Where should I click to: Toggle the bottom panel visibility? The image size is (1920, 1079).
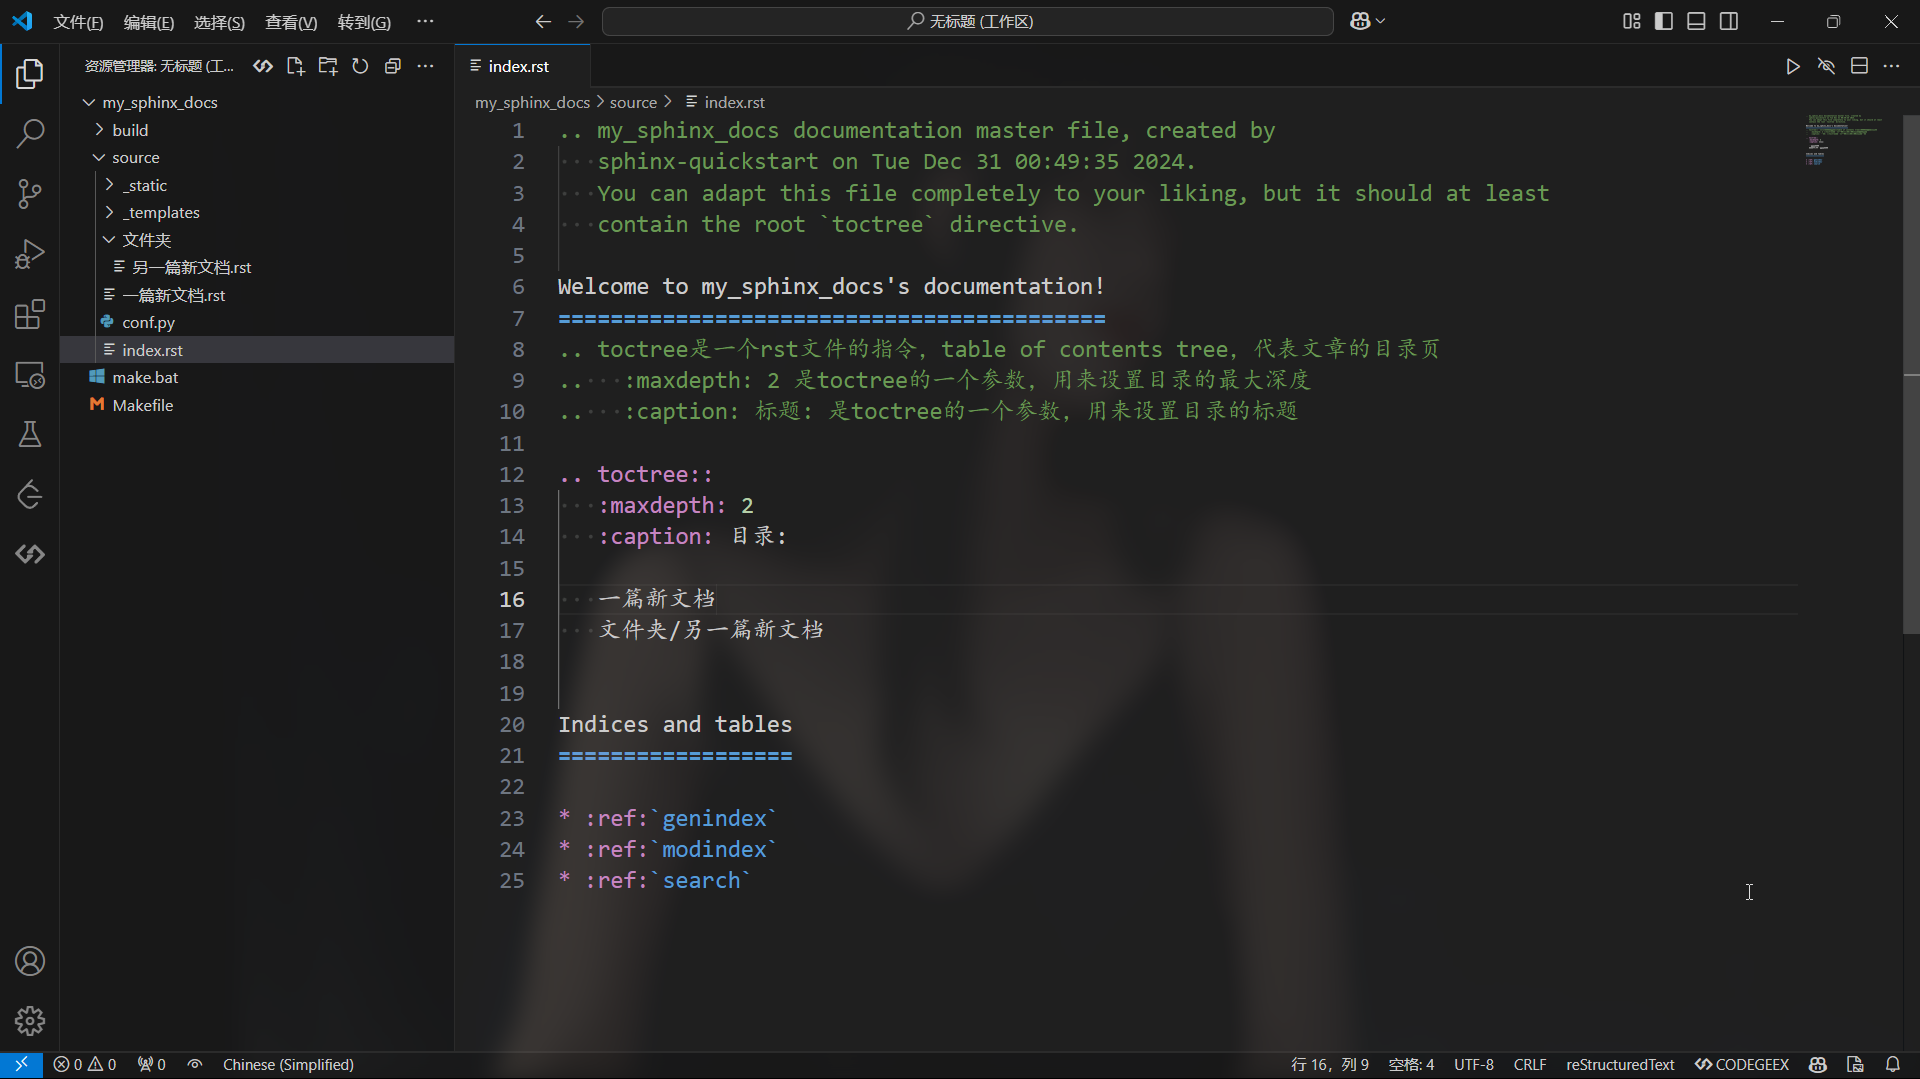pyautogui.click(x=1696, y=21)
